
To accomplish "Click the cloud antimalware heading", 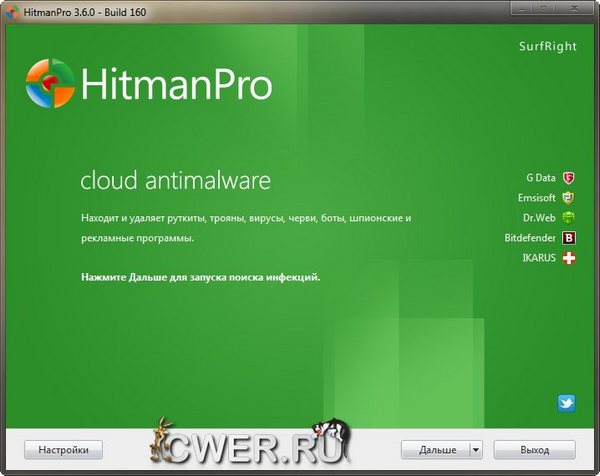I will click(176, 180).
